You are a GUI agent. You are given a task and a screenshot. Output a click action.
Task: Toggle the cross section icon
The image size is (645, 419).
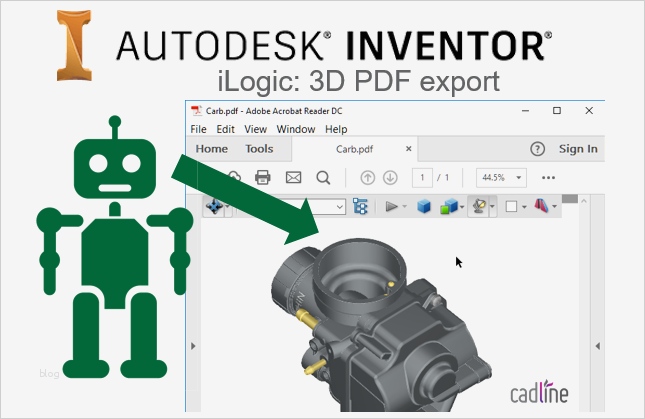point(542,206)
